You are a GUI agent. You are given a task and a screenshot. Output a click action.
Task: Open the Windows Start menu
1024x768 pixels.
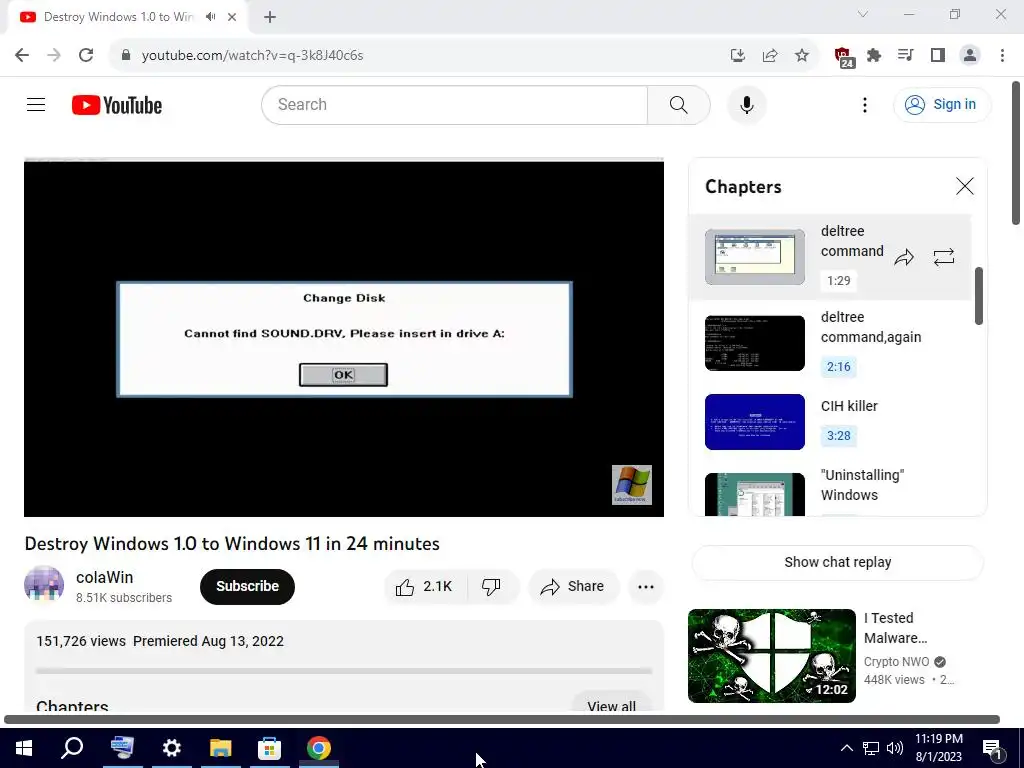coord(24,748)
